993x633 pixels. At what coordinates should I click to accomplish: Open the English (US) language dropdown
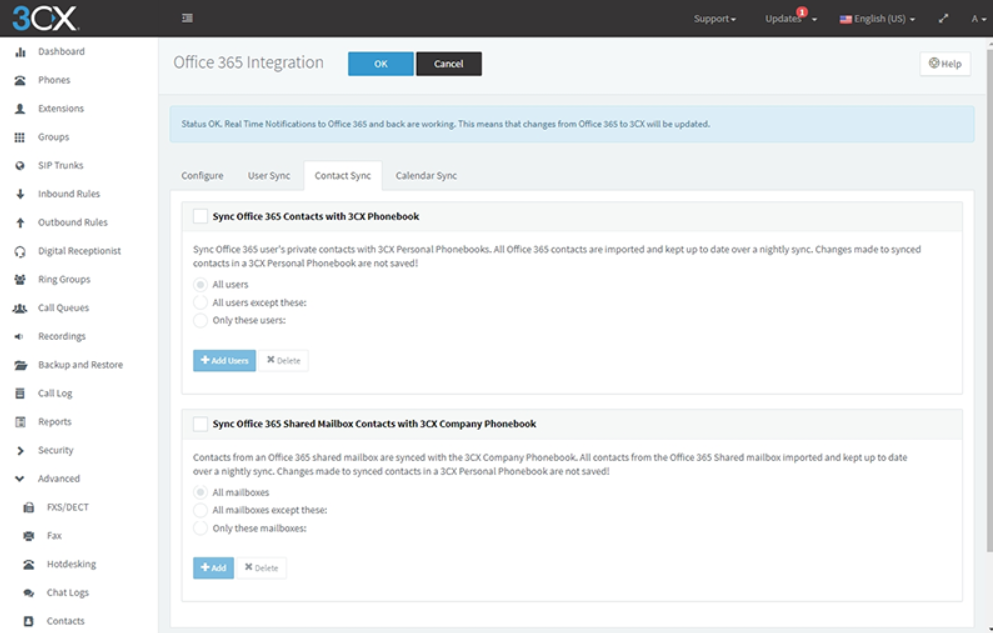click(878, 19)
